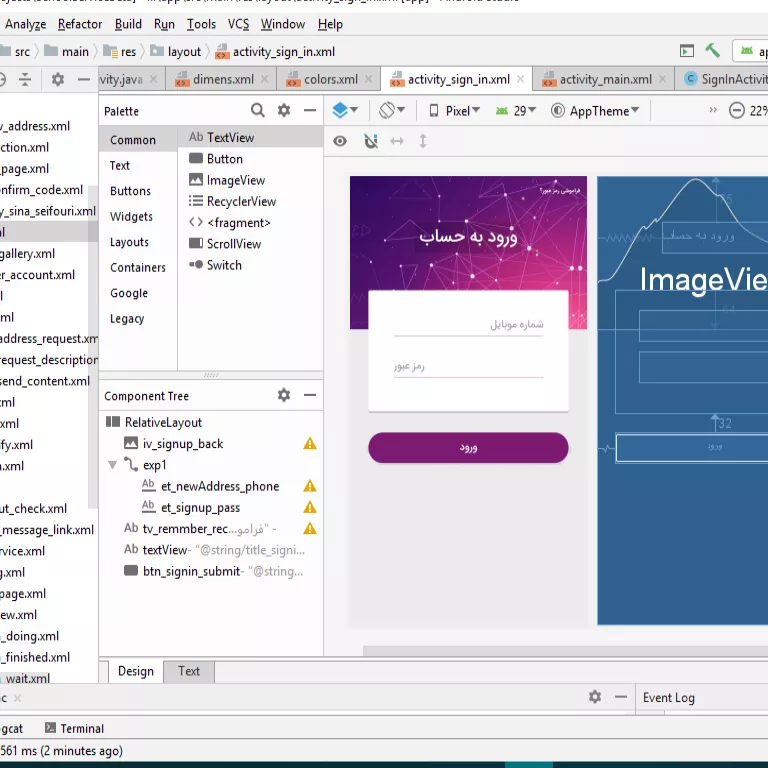Open the app run configuration dropdown

[x=751, y=51]
